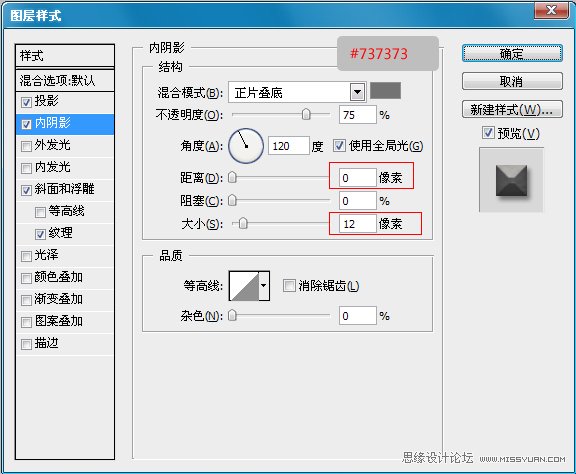Image resolution: width=576 pixels, height=474 pixels.
Task: Toggle the 预览 checkbox
Action: coord(488,132)
